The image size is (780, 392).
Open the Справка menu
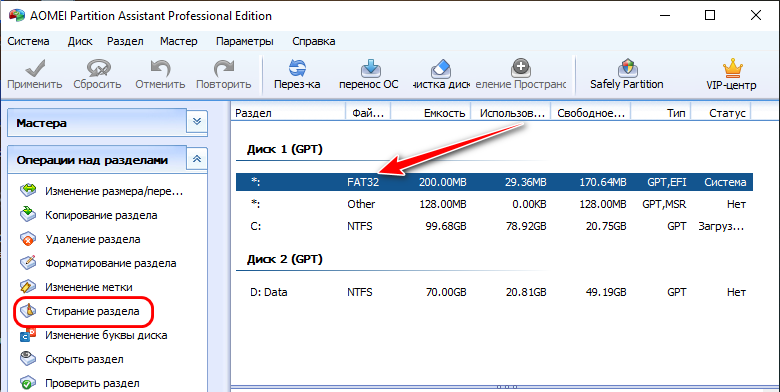tap(313, 41)
